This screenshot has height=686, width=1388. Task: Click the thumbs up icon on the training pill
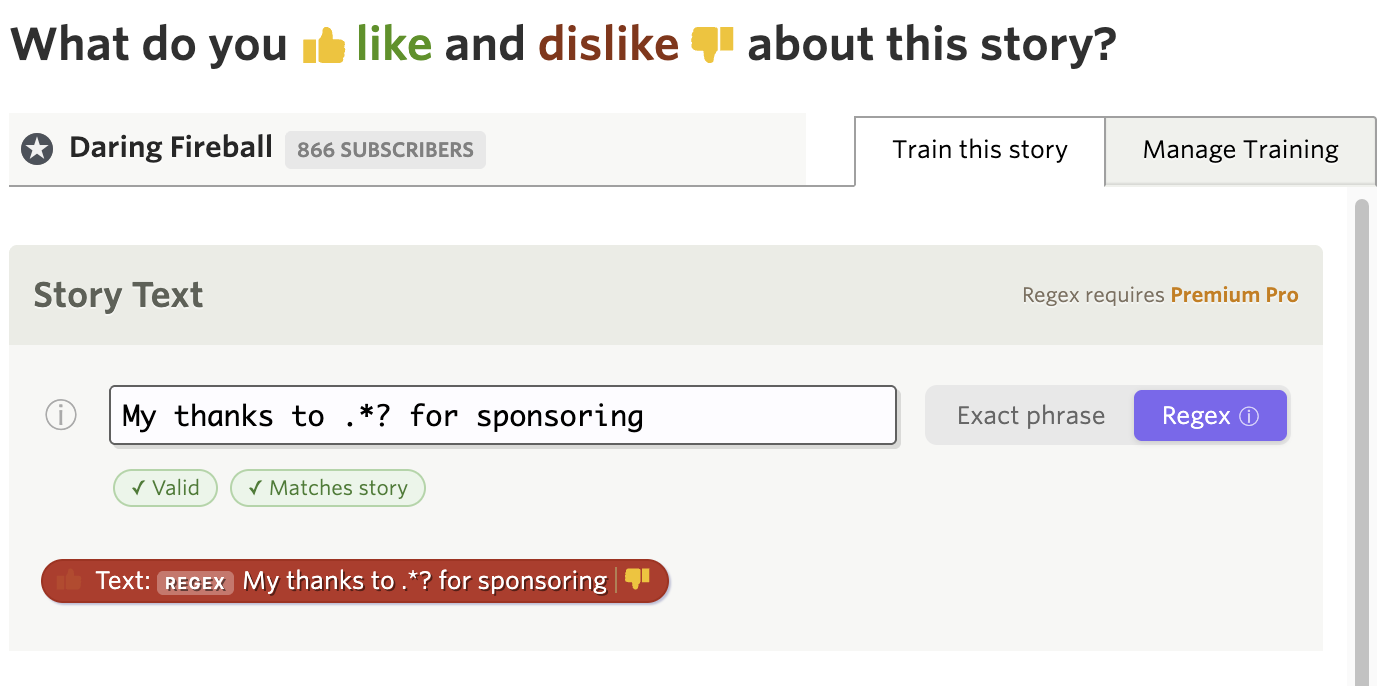(68, 579)
